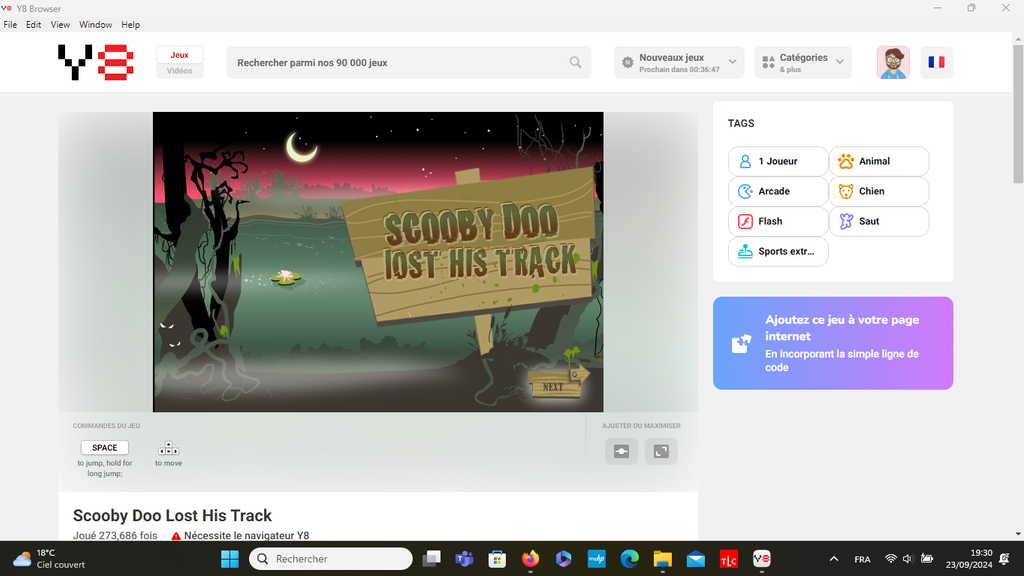
Task: Open the user avatar profile
Action: (893, 62)
